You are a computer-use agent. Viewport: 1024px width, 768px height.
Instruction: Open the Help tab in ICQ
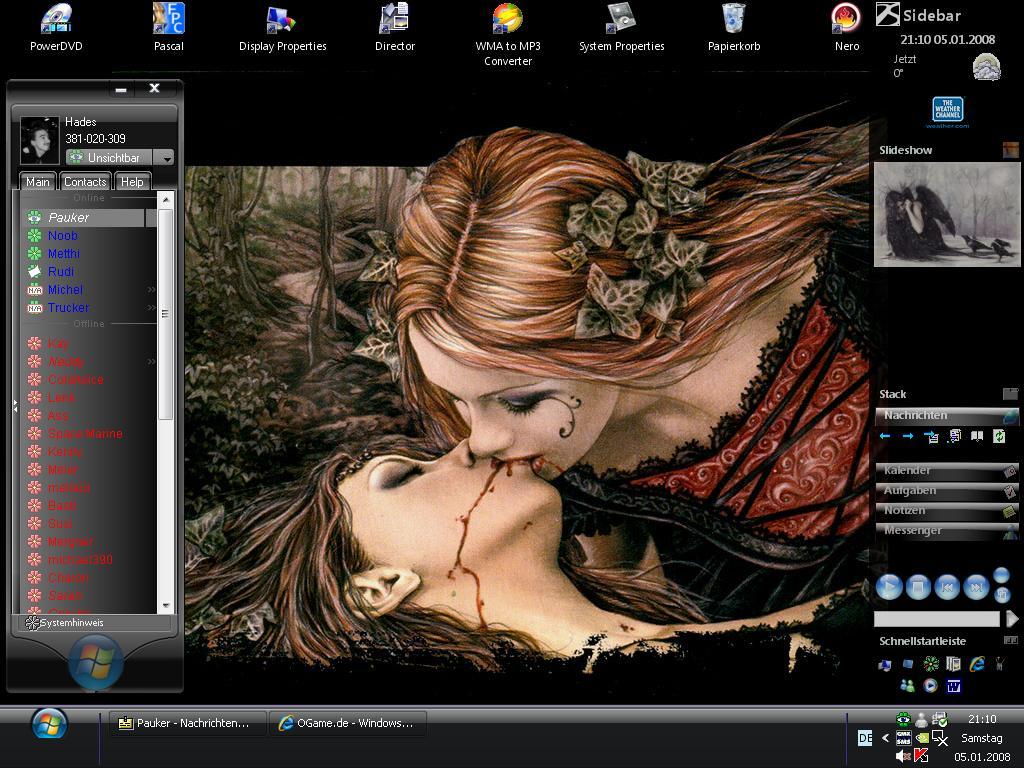point(132,182)
